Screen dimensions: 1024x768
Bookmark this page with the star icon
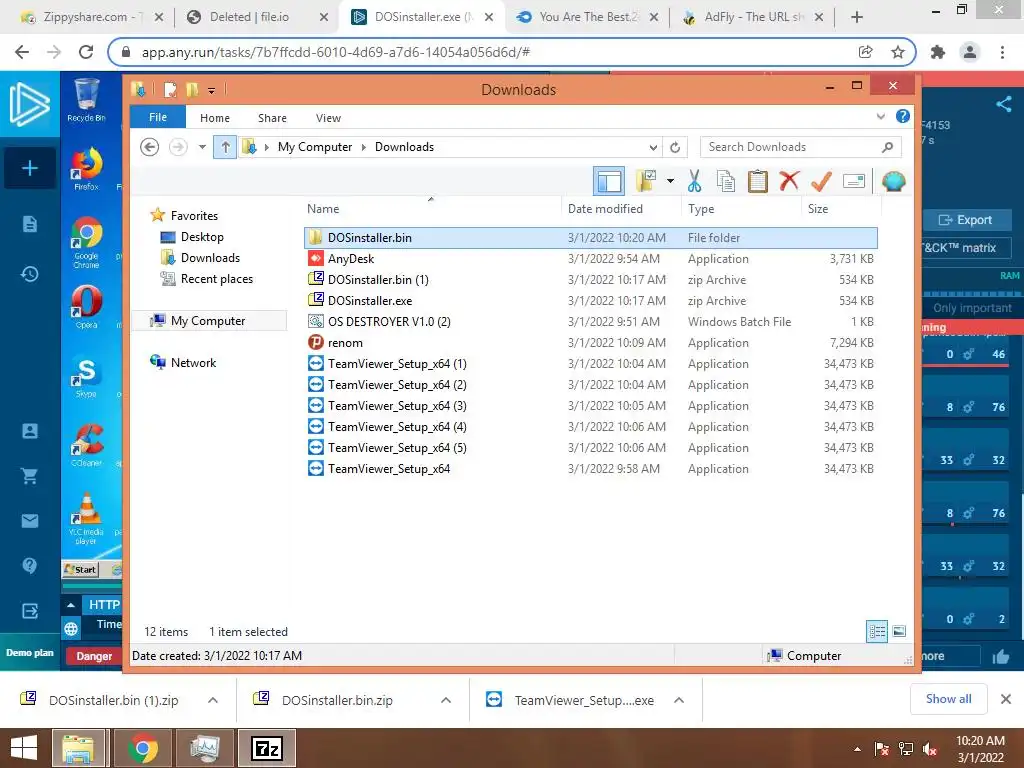click(x=898, y=52)
